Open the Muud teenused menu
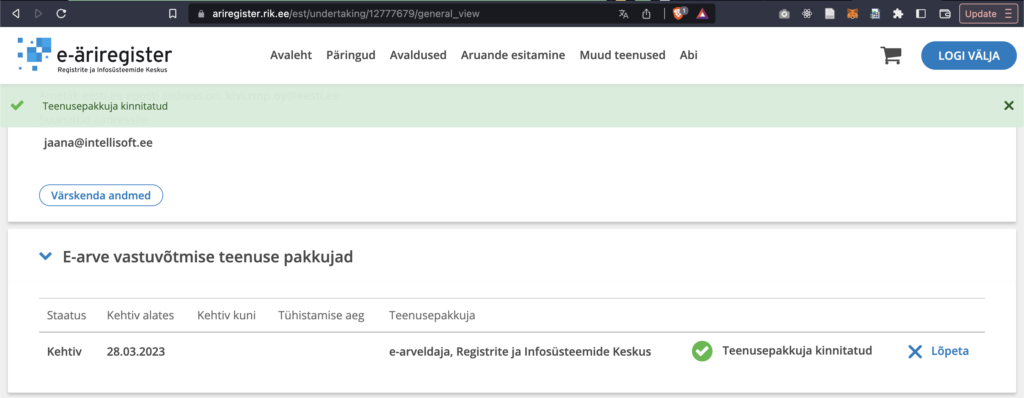Screen dimensions: 1024x398 coord(622,55)
